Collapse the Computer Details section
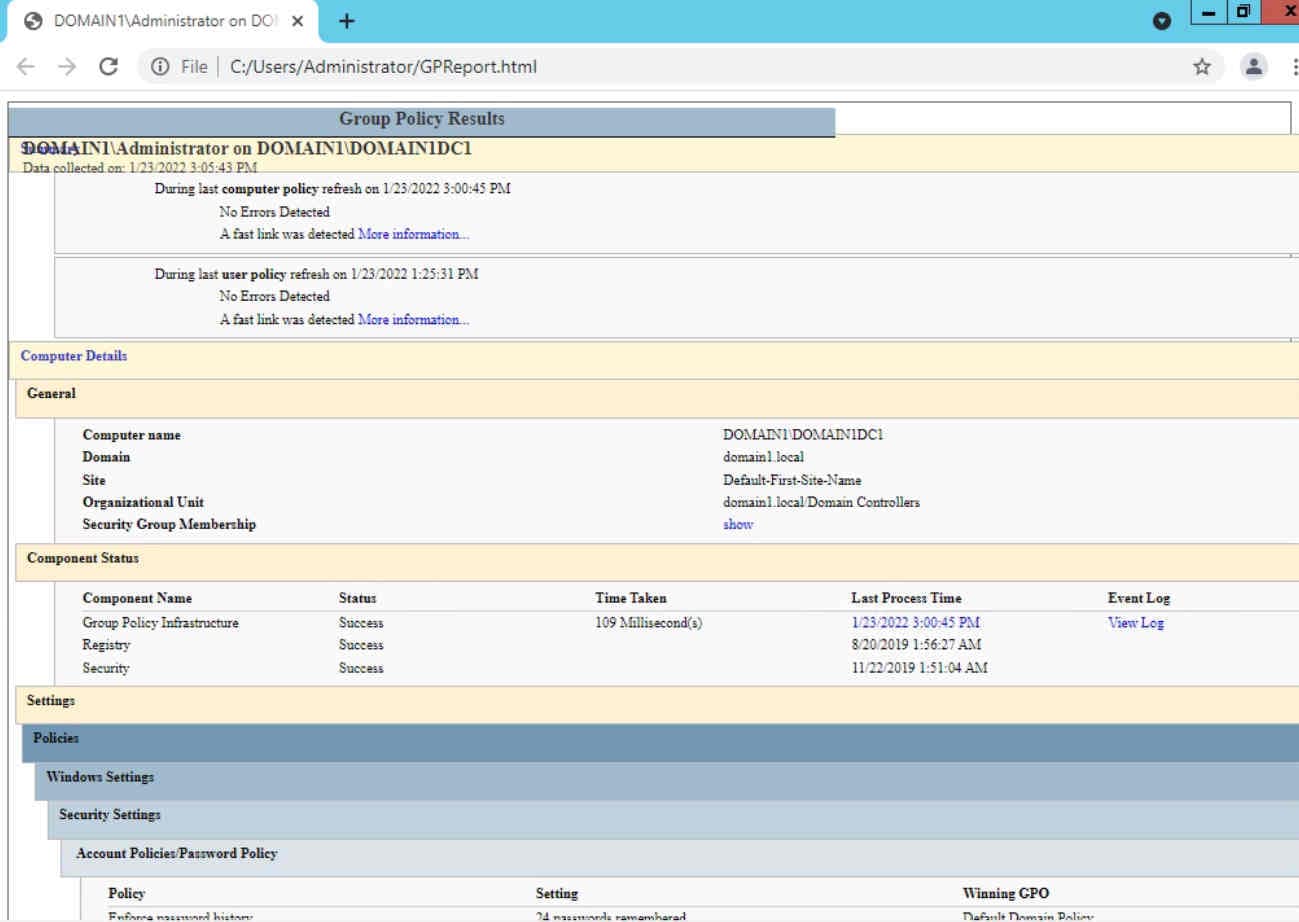1299x922 pixels. tap(75, 356)
